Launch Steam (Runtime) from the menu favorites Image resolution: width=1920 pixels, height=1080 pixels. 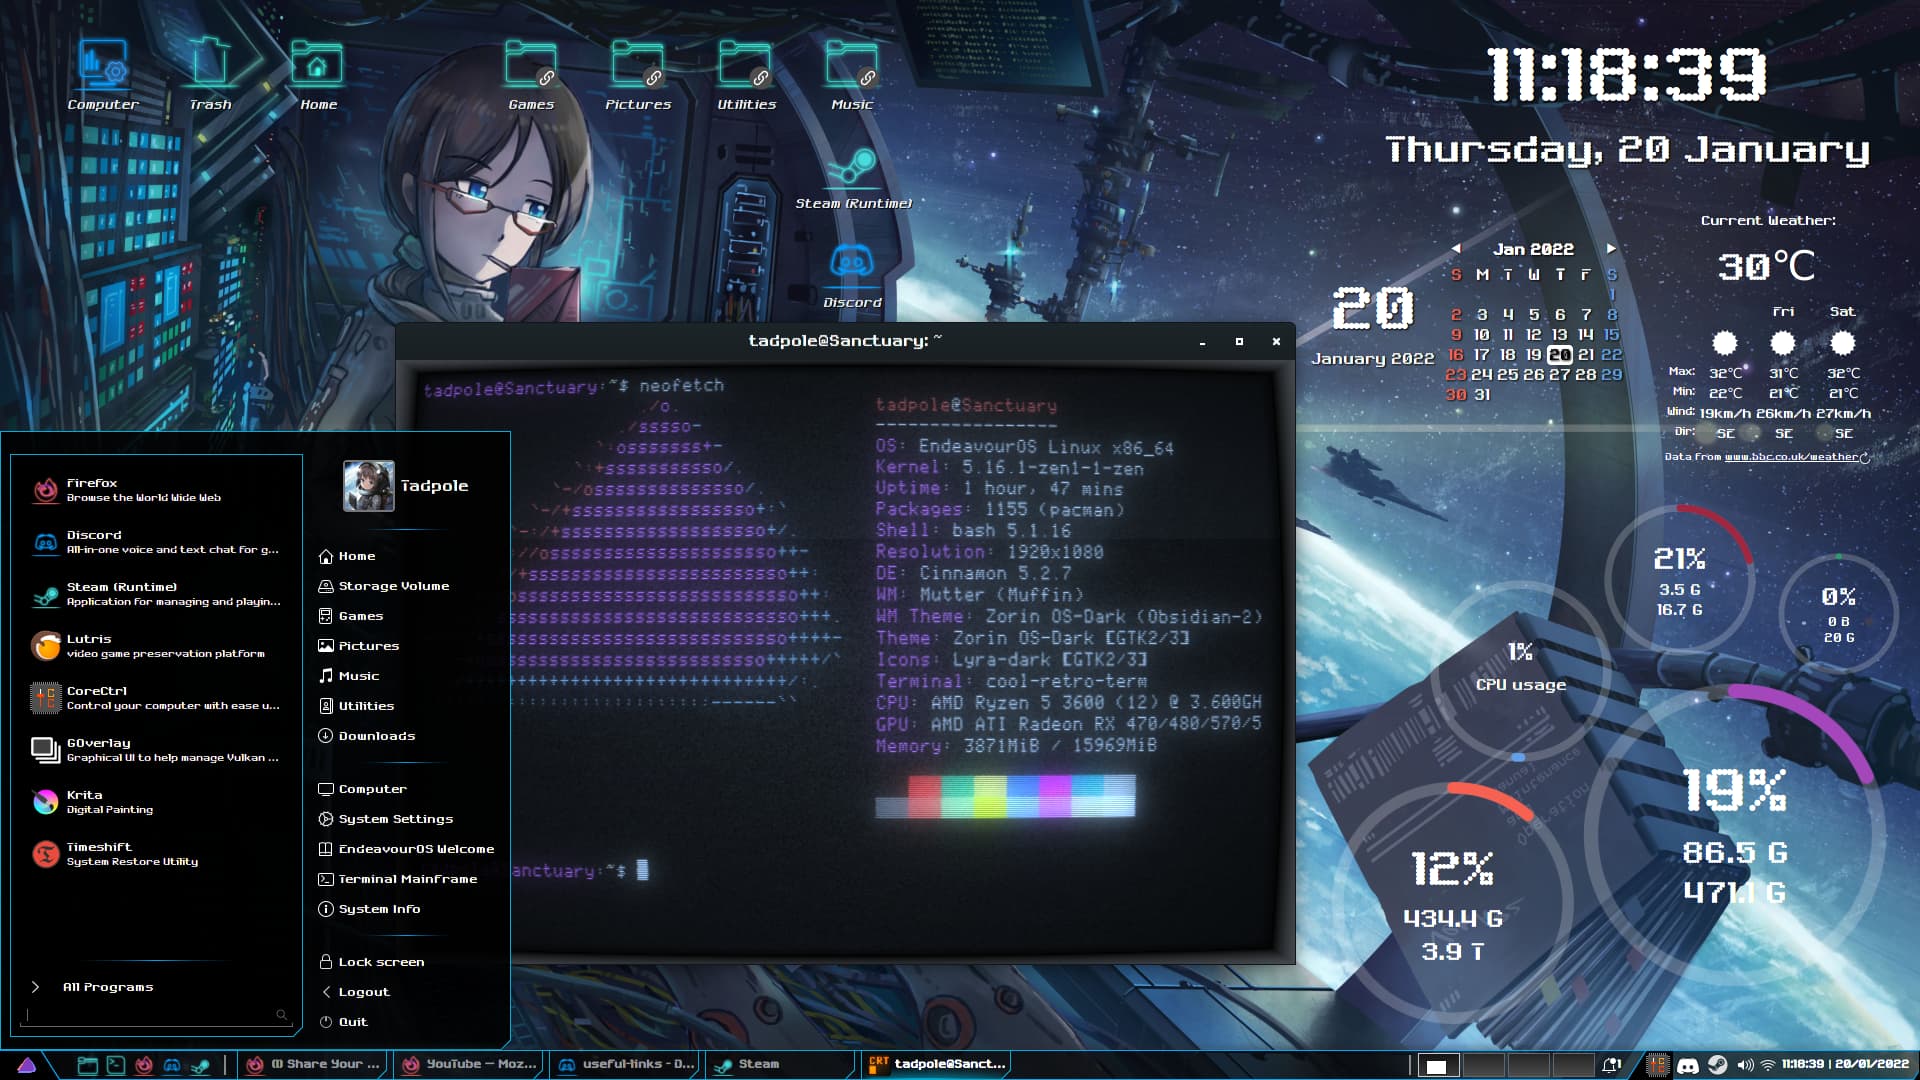tap(157, 593)
